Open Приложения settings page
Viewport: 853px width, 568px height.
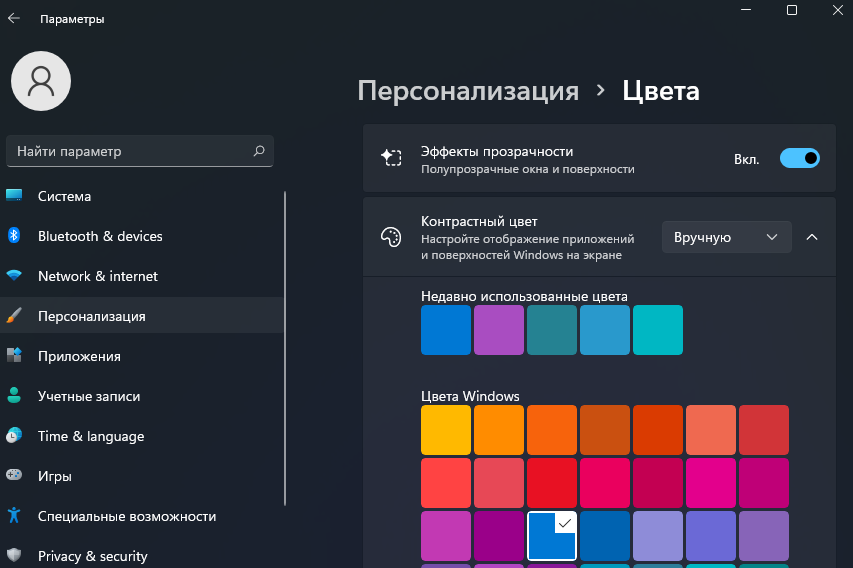coord(142,356)
